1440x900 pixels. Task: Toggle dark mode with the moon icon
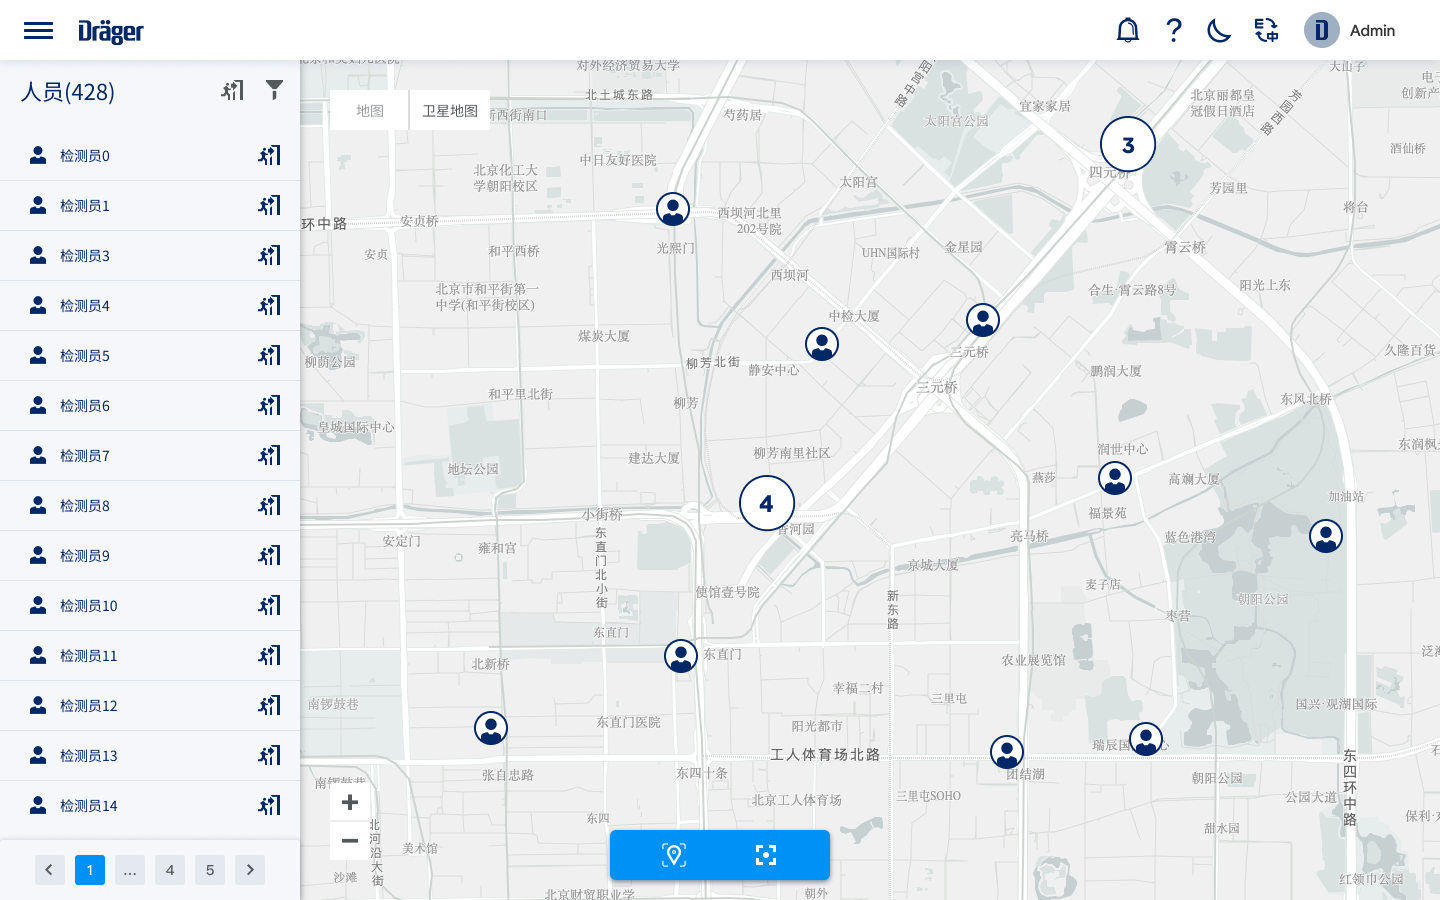click(1219, 30)
